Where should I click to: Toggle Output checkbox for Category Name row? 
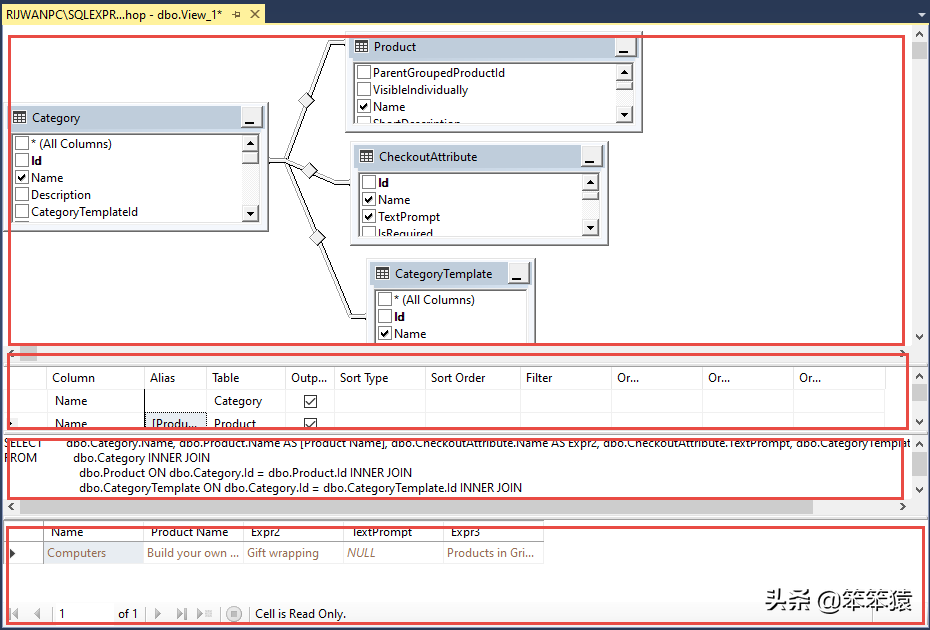pos(310,401)
